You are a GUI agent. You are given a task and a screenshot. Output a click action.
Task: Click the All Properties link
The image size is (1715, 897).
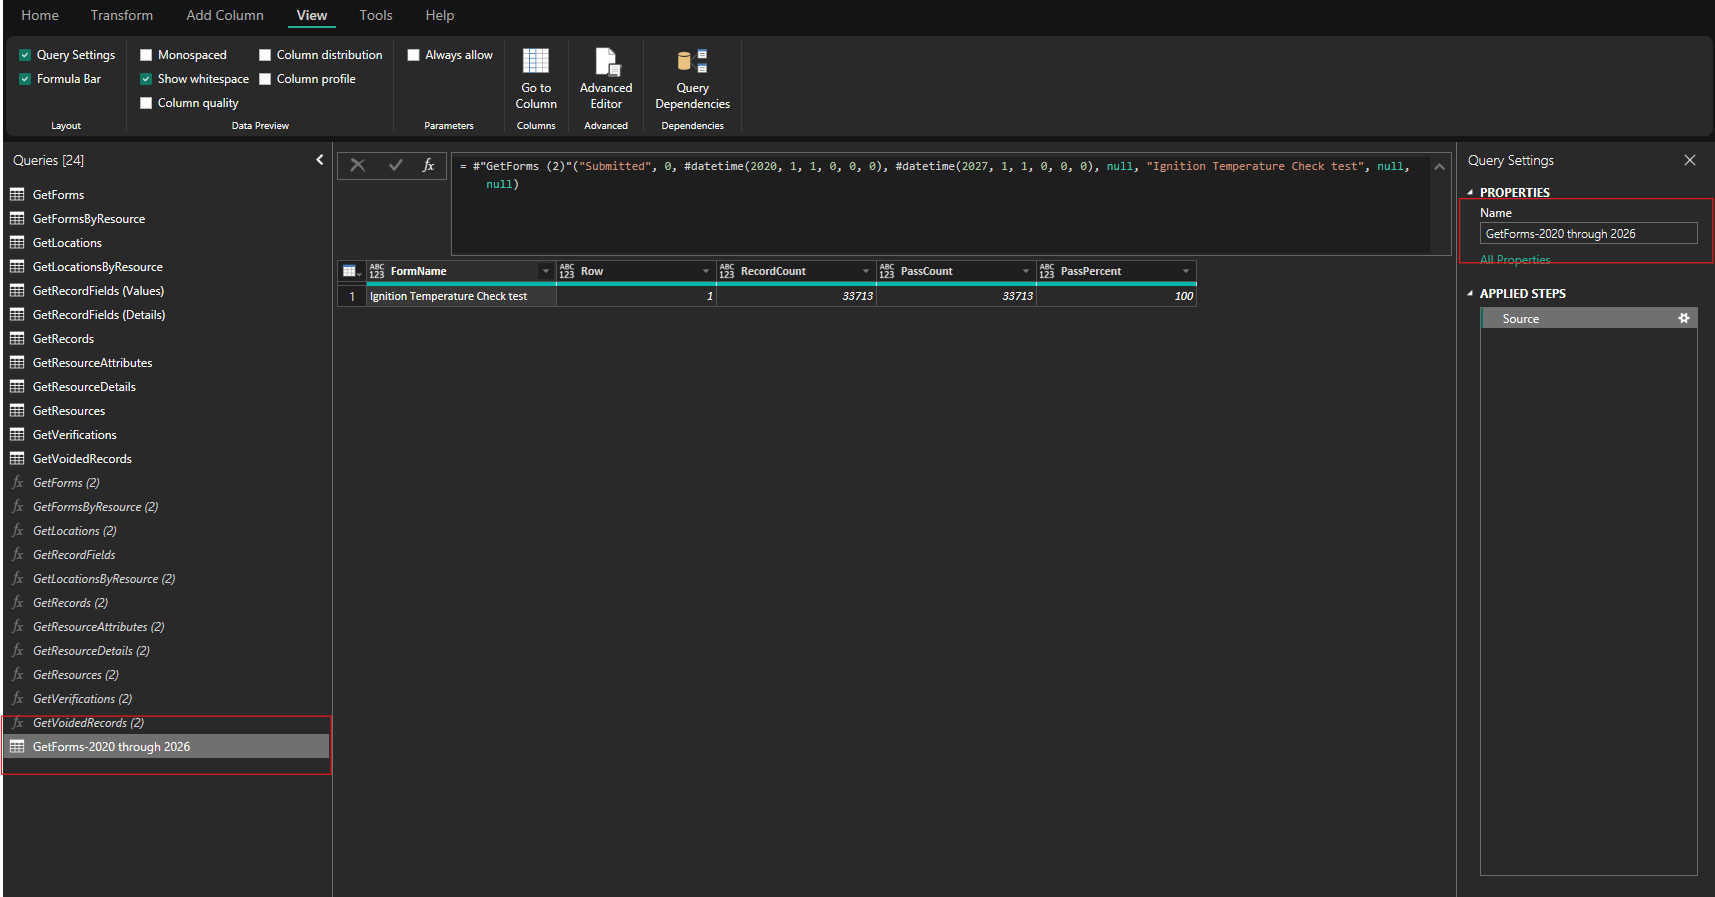(1515, 260)
